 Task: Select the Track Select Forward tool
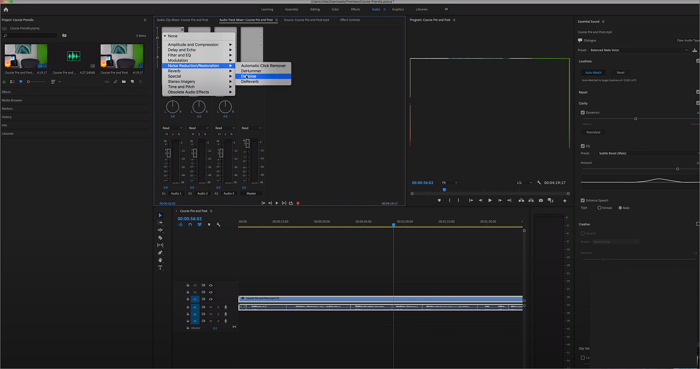click(x=160, y=223)
